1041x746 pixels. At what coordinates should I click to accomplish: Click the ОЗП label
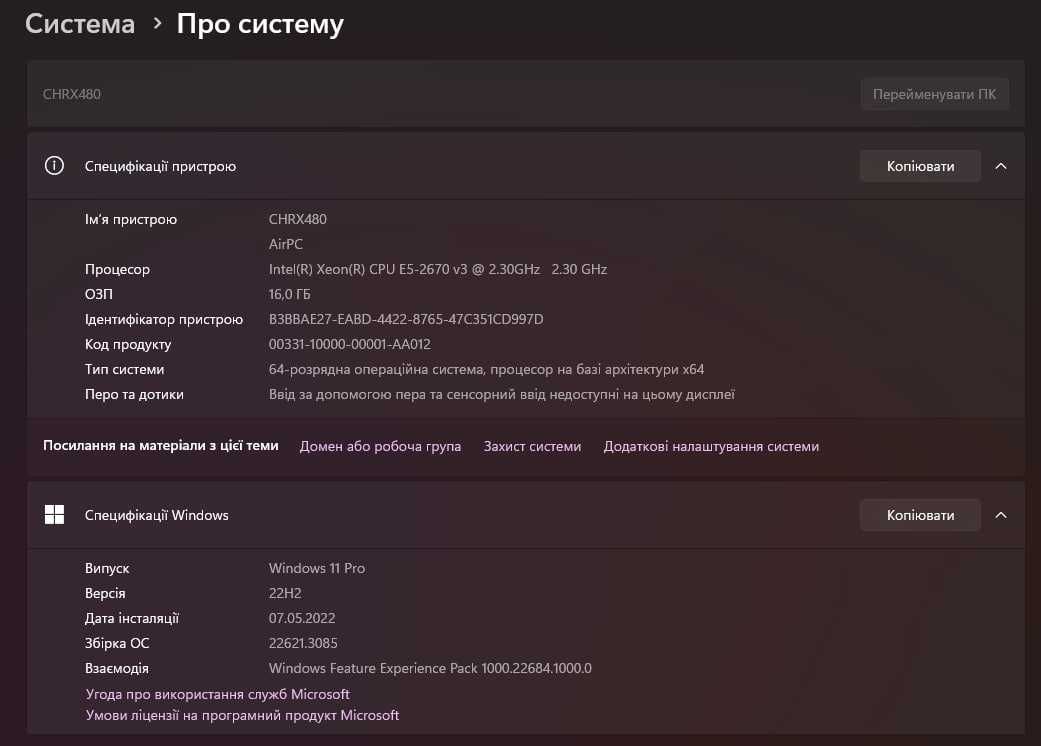pyautogui.click(x=99, y=294)
